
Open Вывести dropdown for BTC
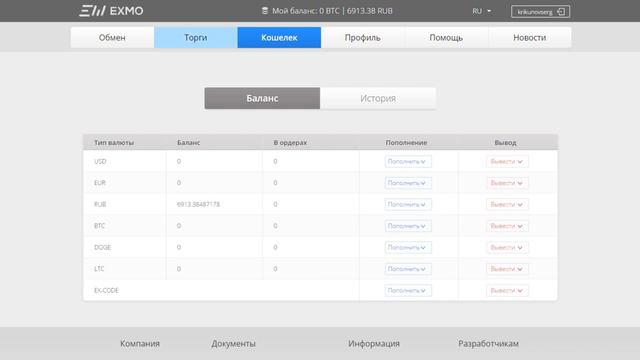coord(507,226)
